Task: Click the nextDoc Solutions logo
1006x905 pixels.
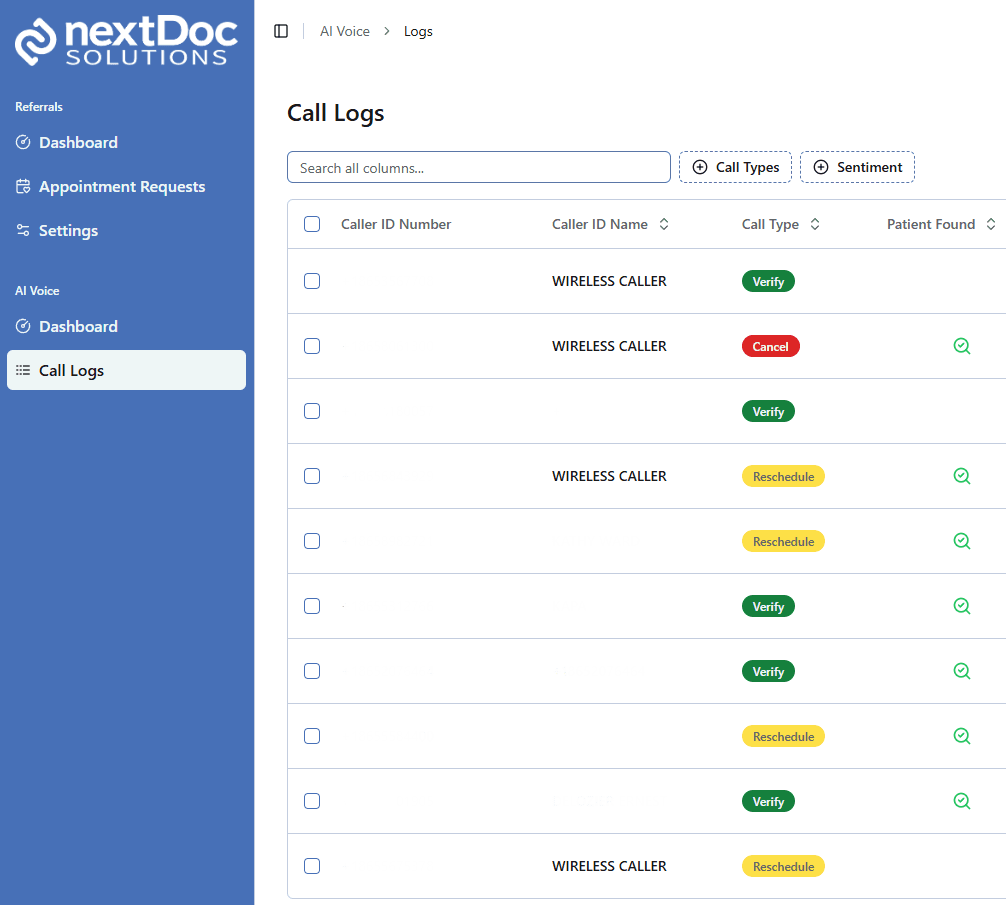Action: click(x=126, y=41)
